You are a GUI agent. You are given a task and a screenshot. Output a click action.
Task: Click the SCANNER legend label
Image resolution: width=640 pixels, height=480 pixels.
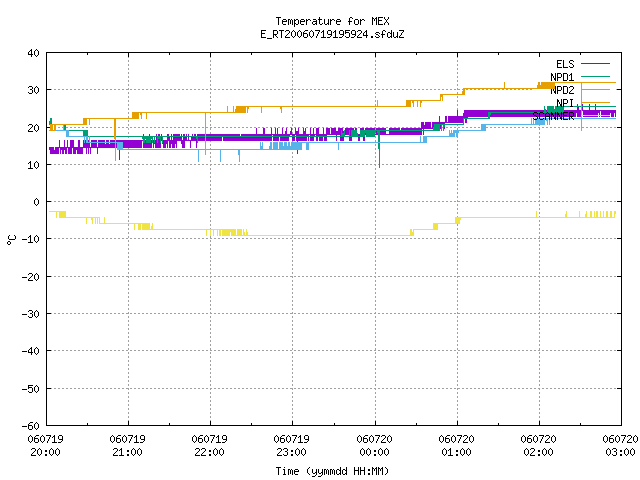553,116
